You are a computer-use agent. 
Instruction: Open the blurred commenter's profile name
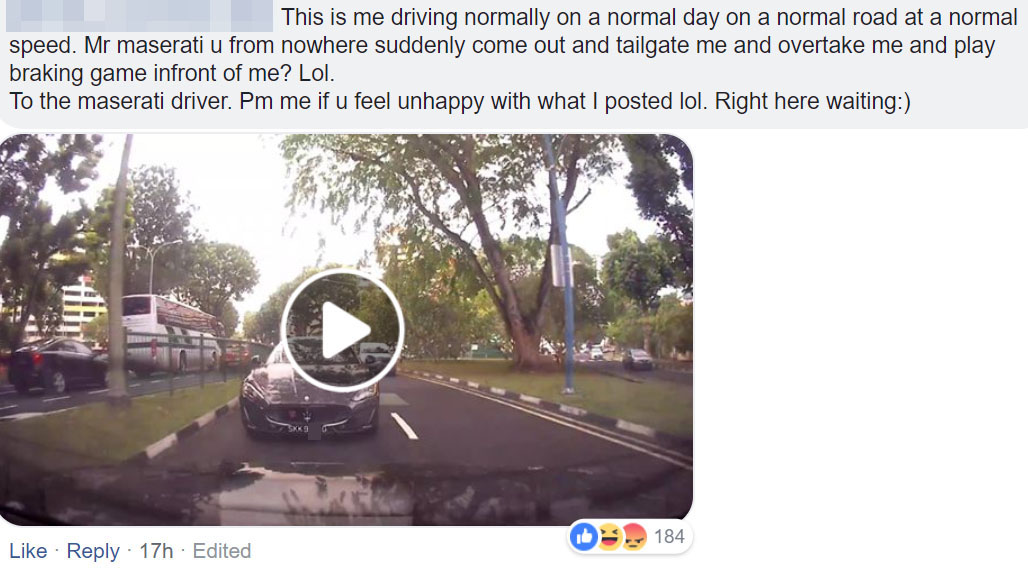(140, 17)
